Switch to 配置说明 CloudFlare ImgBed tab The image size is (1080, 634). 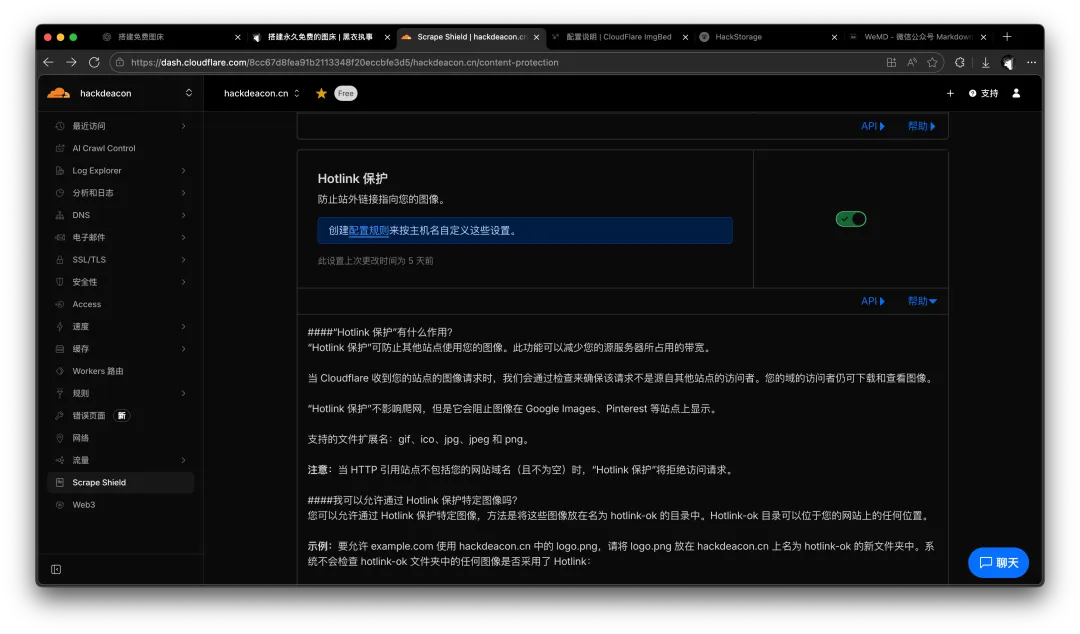pos(619,37)
